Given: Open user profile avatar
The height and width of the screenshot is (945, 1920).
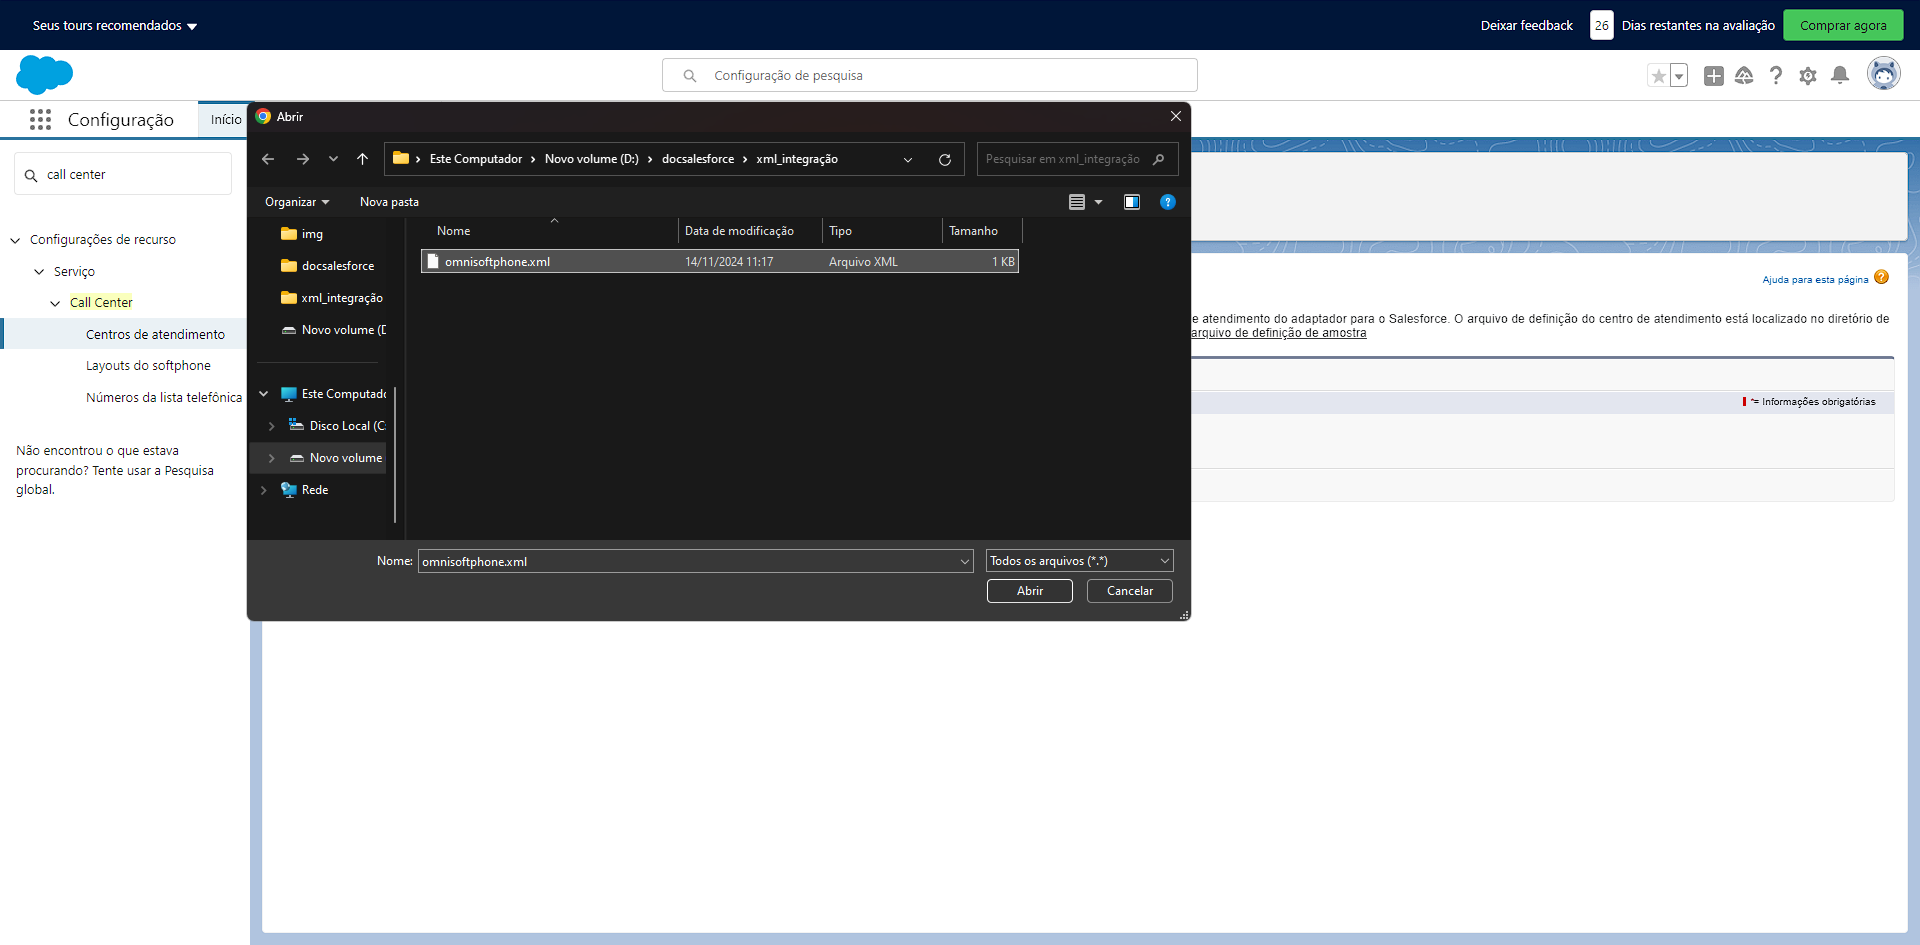Looking at the screenshot, I should click(1884, 74).
